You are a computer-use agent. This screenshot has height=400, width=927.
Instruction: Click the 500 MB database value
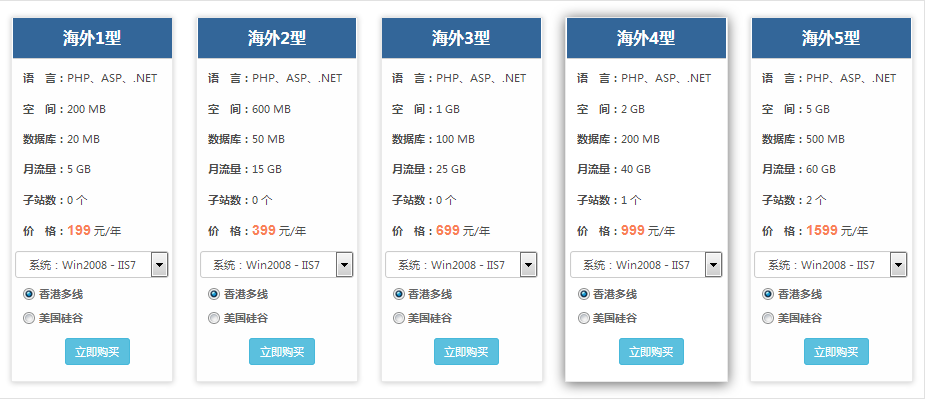(825, 139)
